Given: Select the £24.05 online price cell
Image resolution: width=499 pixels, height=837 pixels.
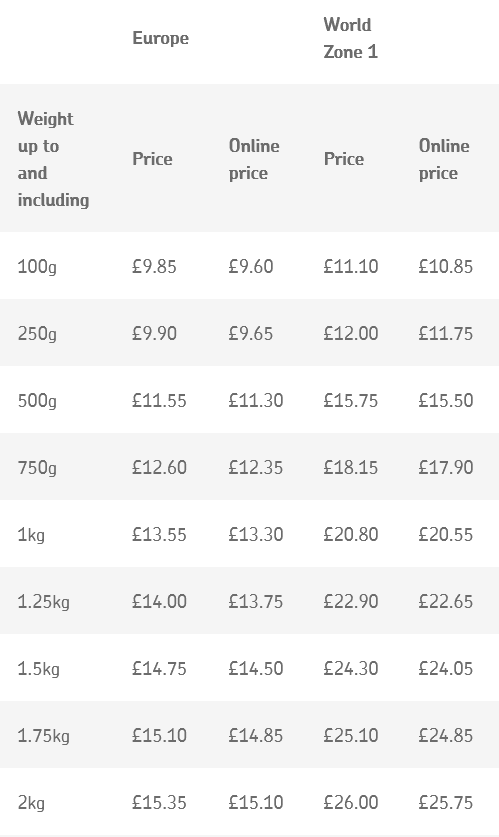Looking at the screenshot, I should [446, 669].
